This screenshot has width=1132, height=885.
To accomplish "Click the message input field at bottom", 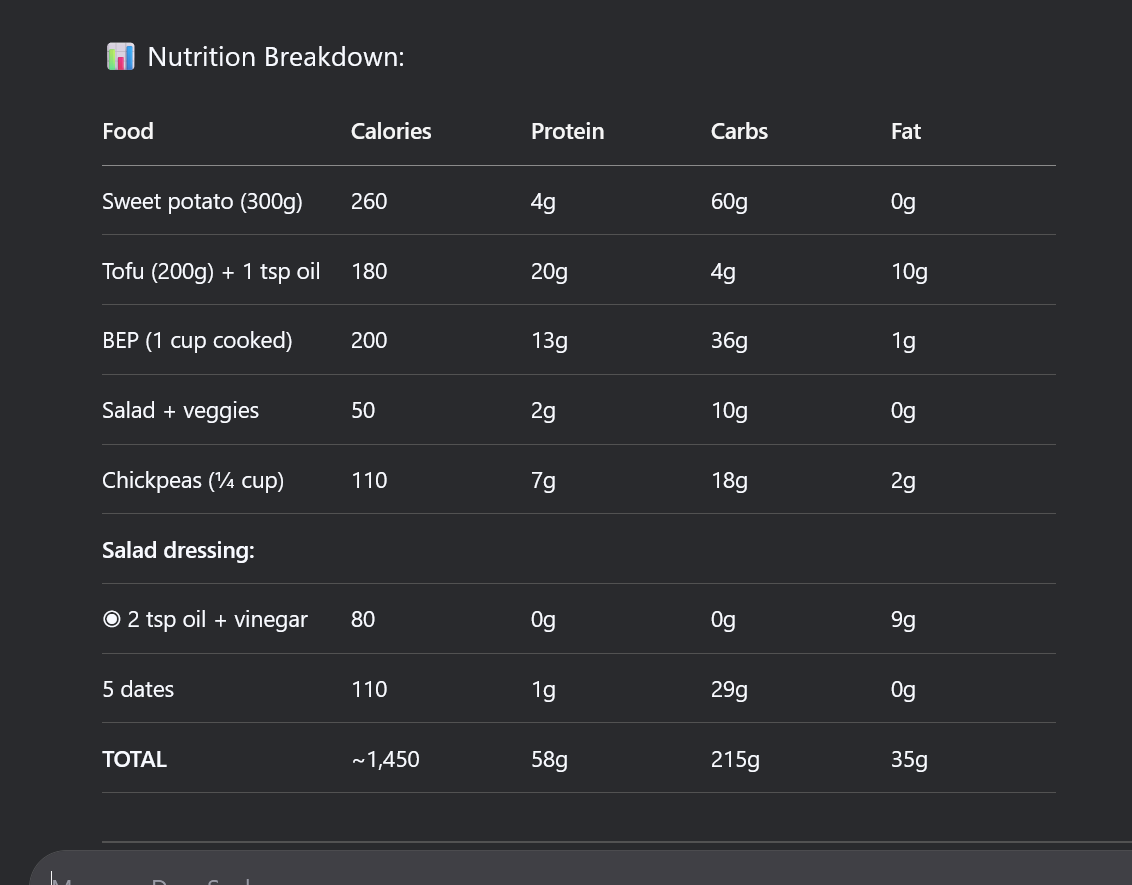I will click(580, 872).
